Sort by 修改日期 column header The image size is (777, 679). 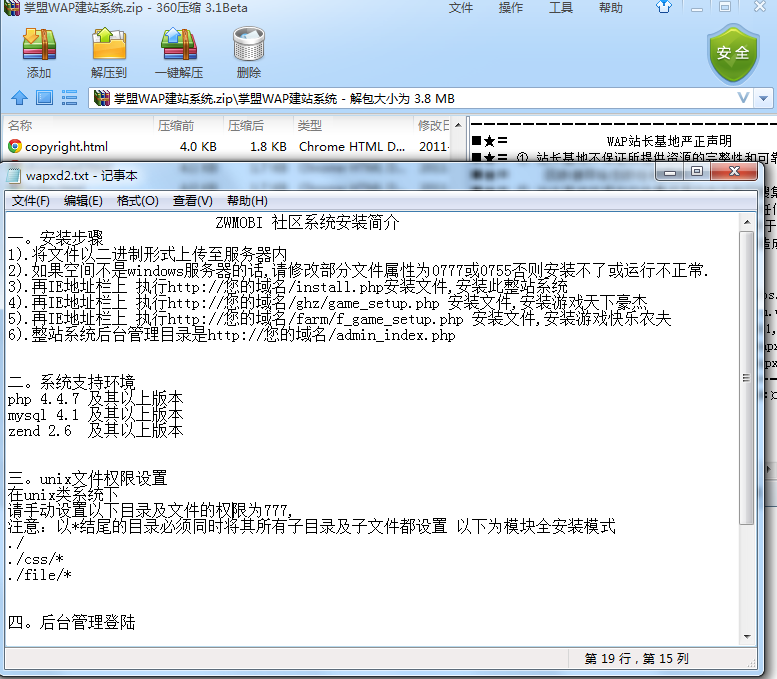click(x=433, y=125)
